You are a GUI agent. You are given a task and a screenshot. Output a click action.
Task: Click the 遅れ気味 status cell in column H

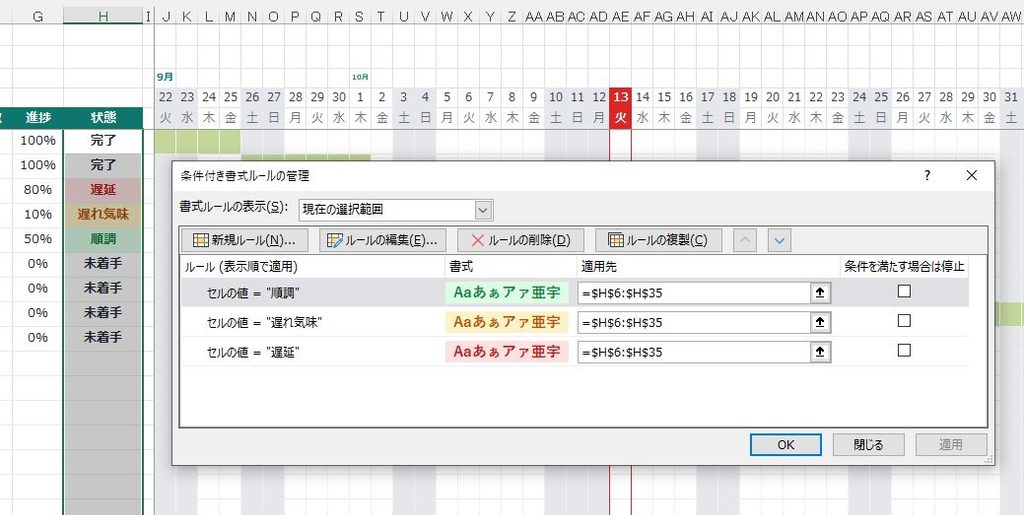[103, 214]
